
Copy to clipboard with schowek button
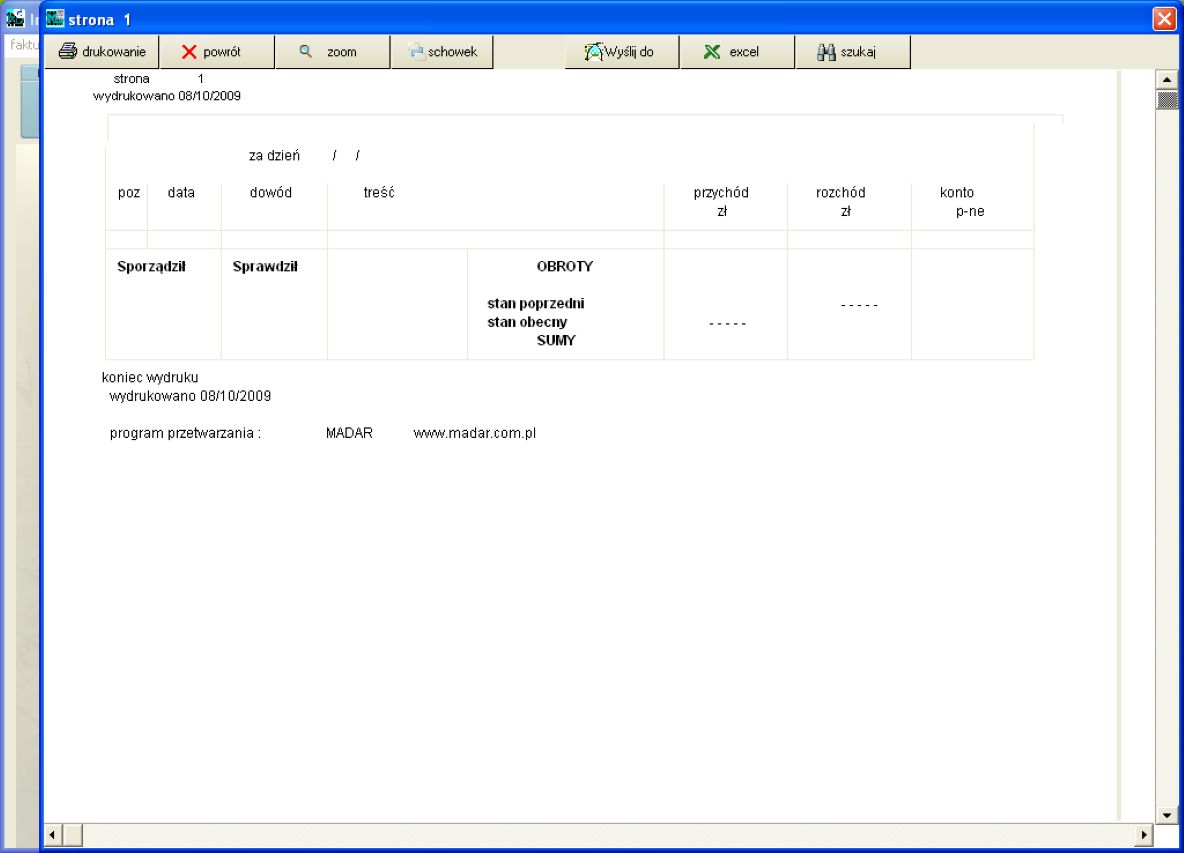(x=442, y=51)
